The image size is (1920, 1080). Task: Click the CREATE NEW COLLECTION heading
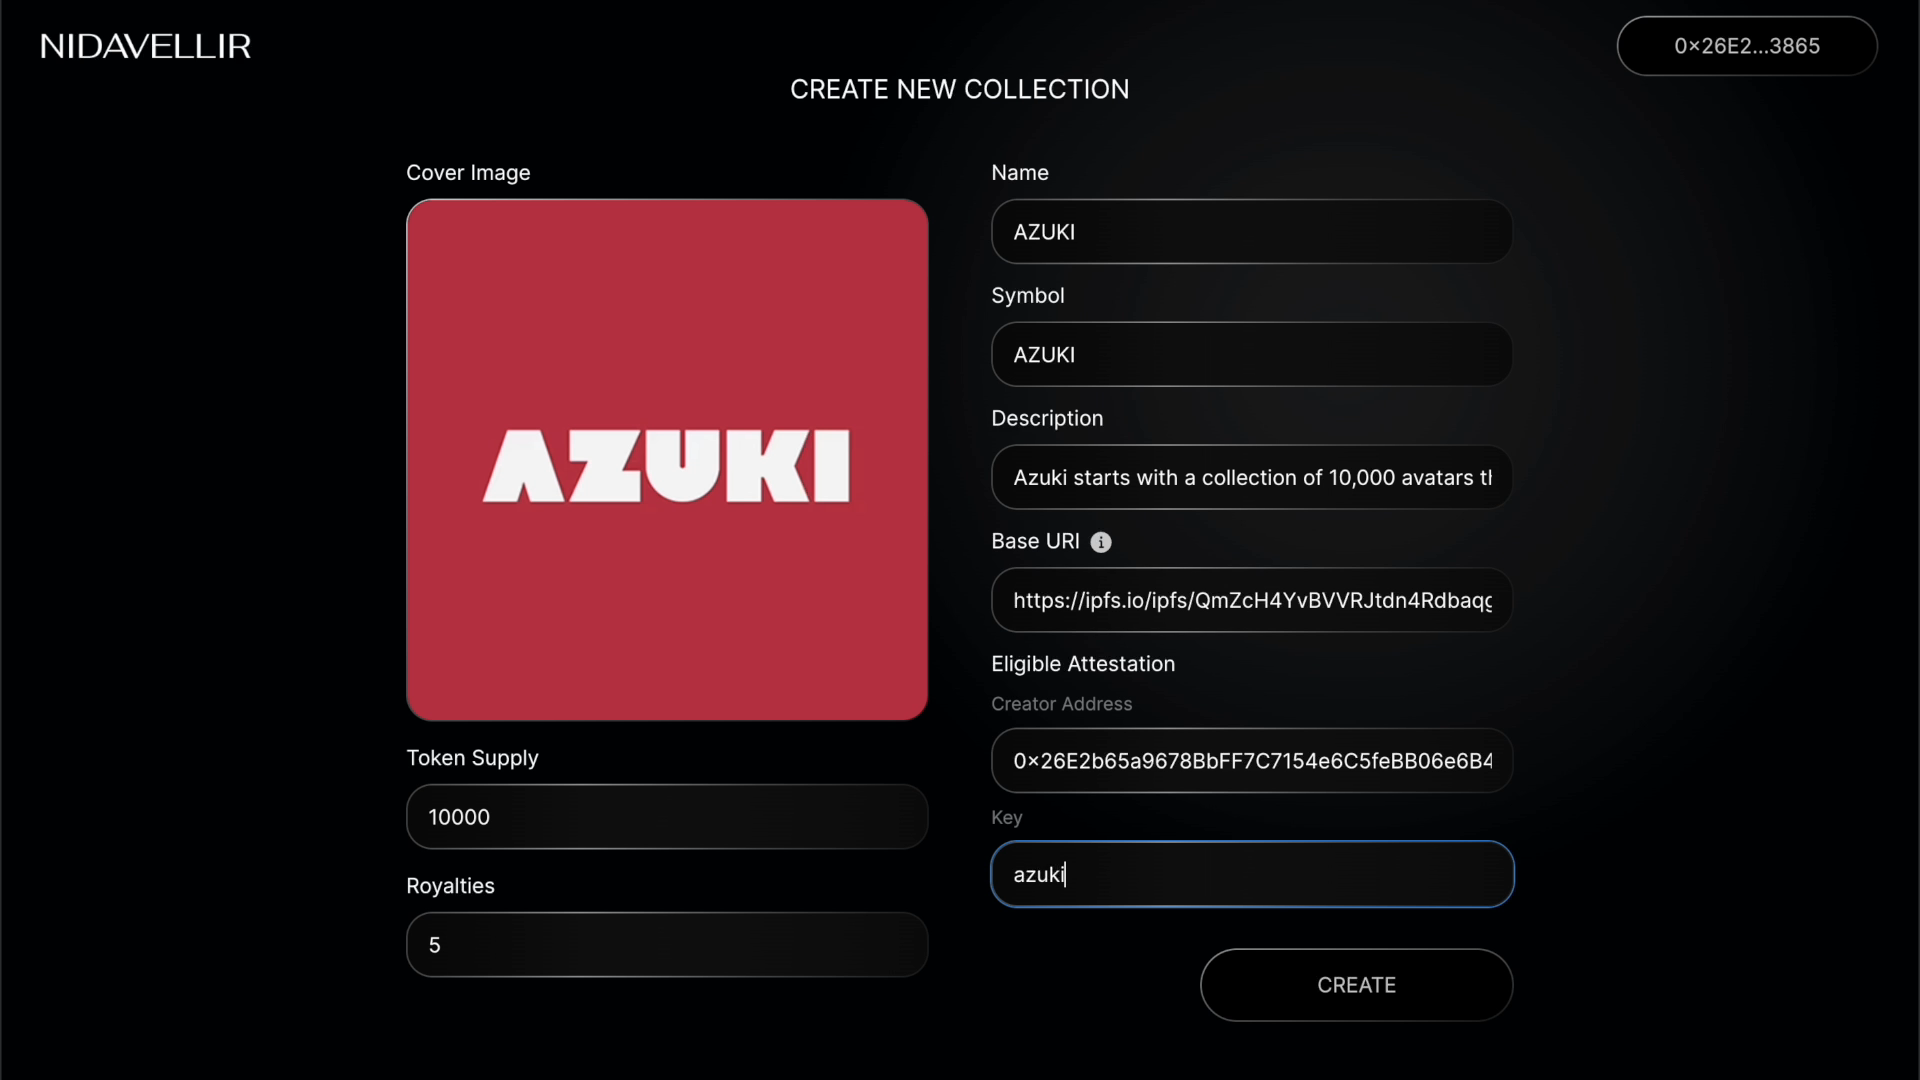point(959,89)
